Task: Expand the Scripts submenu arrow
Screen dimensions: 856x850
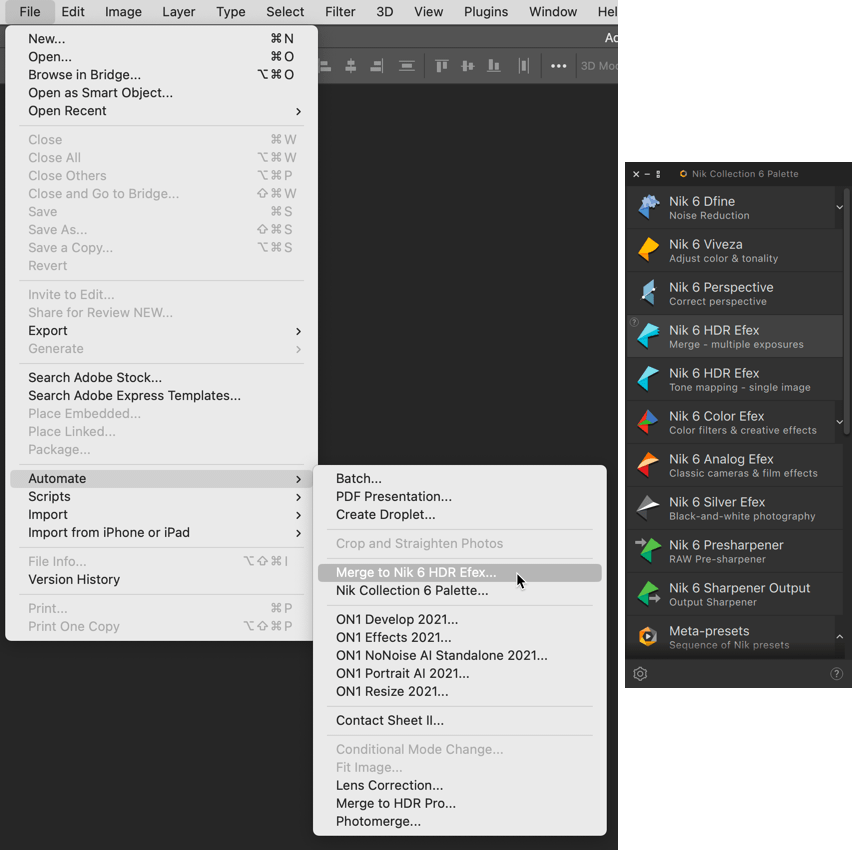Action: pos(298,497)
